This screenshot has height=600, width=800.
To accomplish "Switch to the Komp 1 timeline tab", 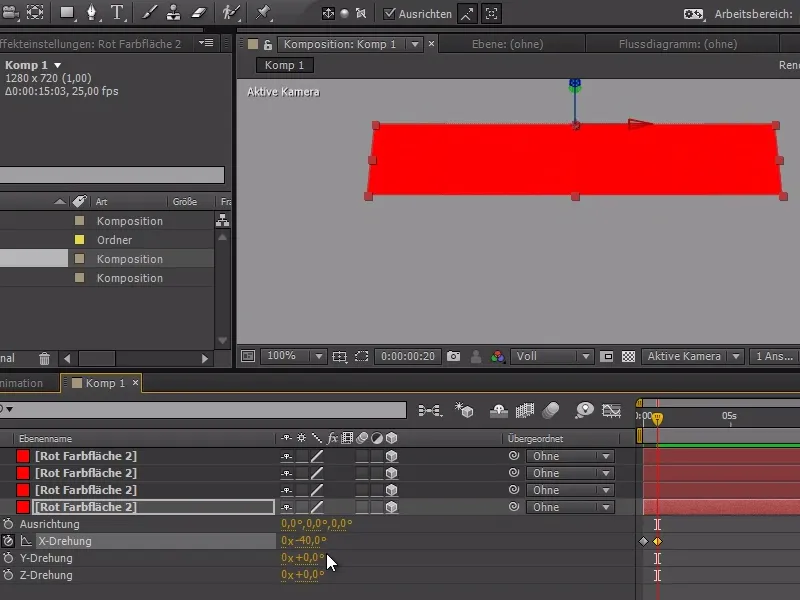I will point(105,383).
